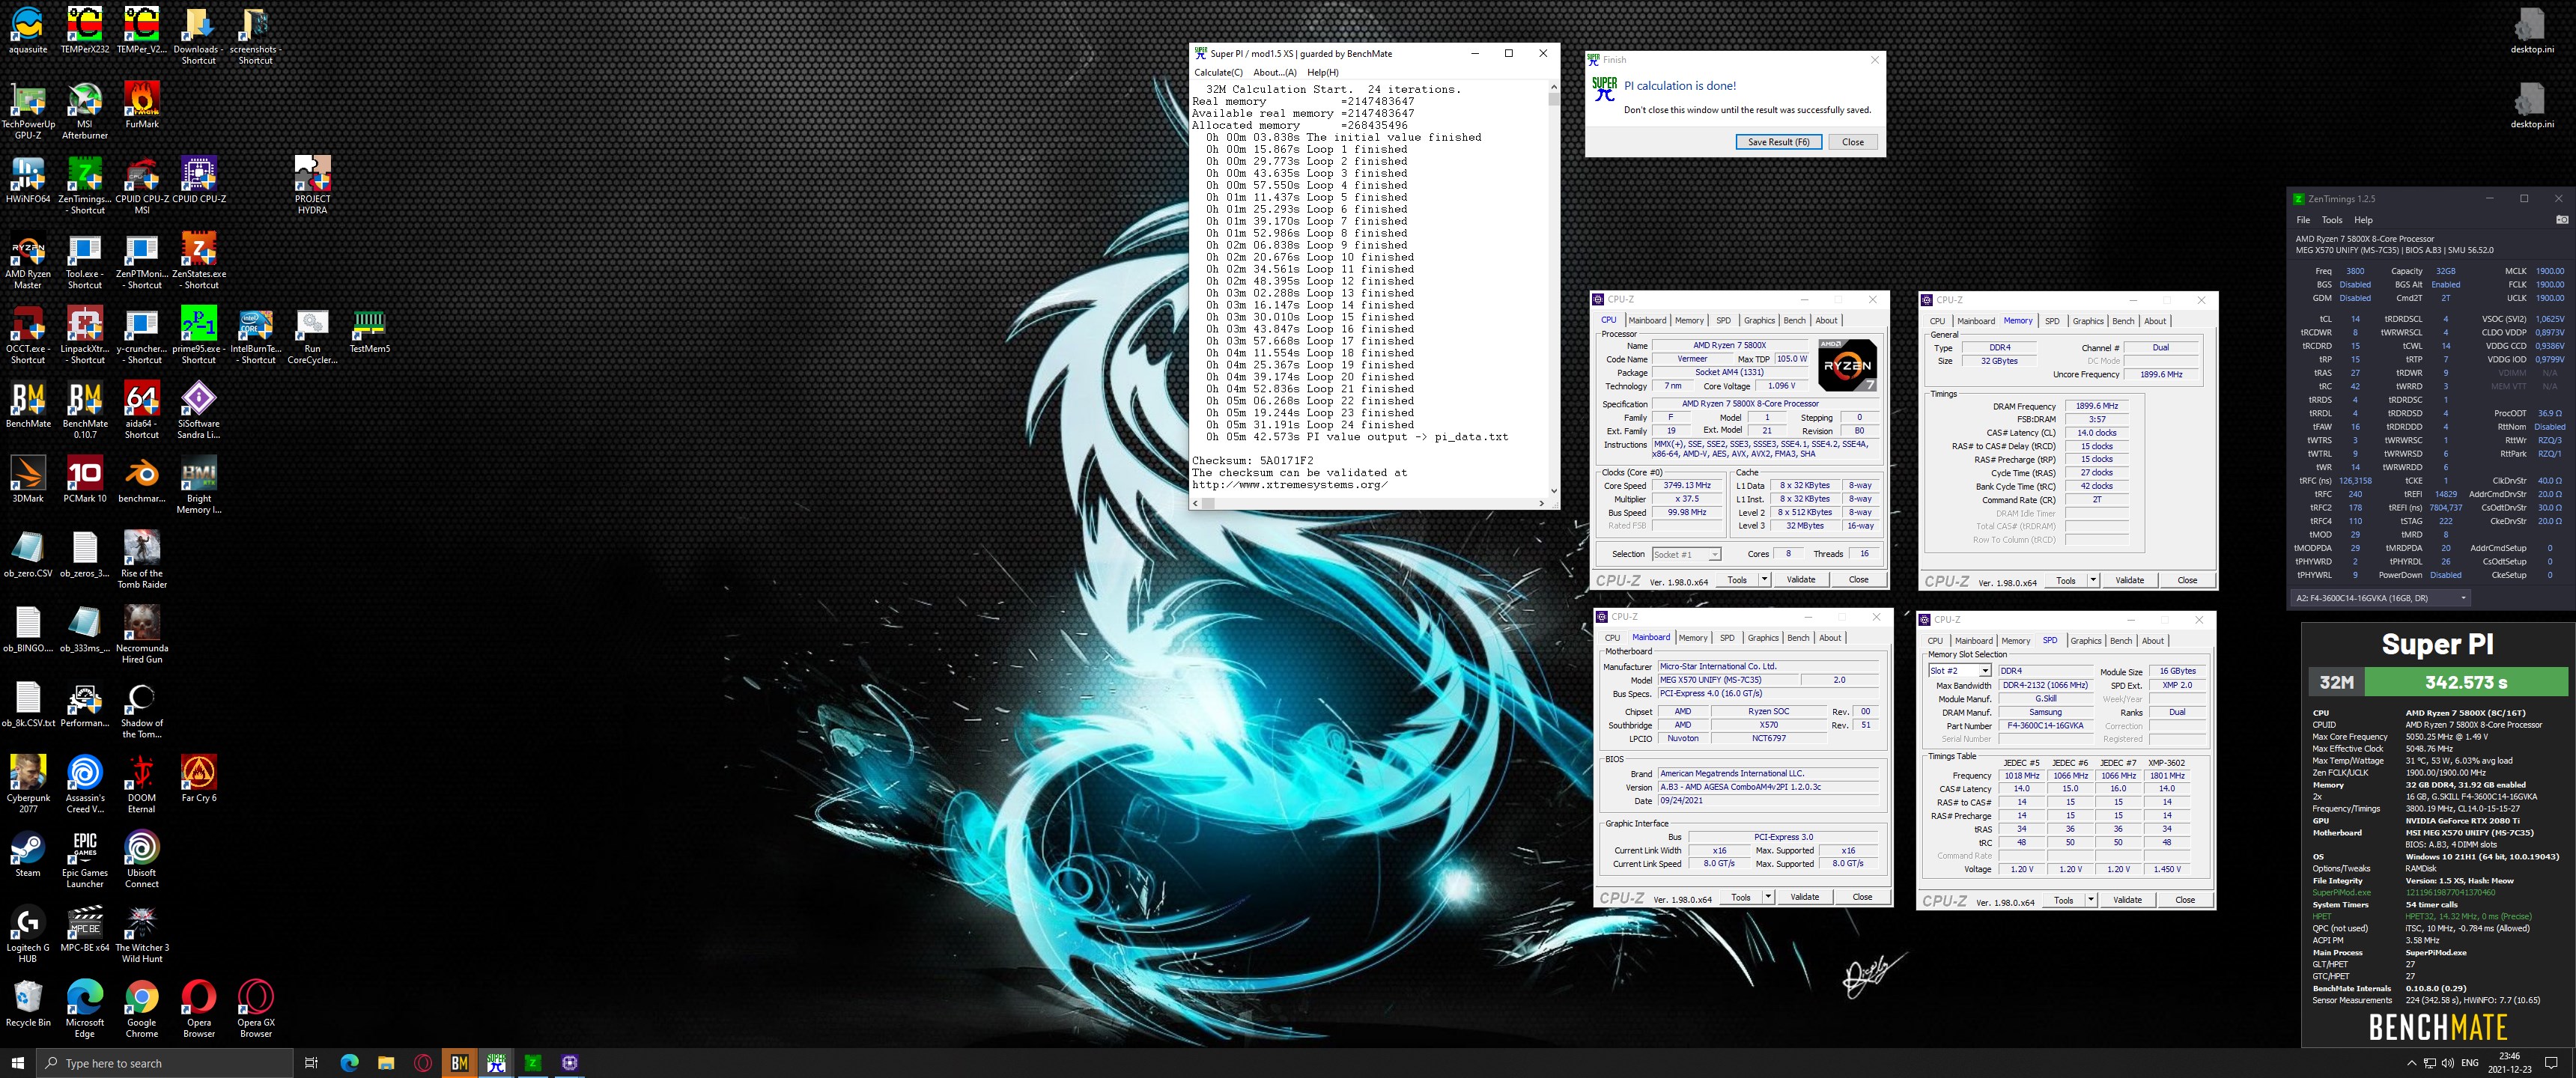Click Validate in CPU-Z processor window
Image resolution: width=2576 pixels, height=1078 pixels.
pos(1801,580)
